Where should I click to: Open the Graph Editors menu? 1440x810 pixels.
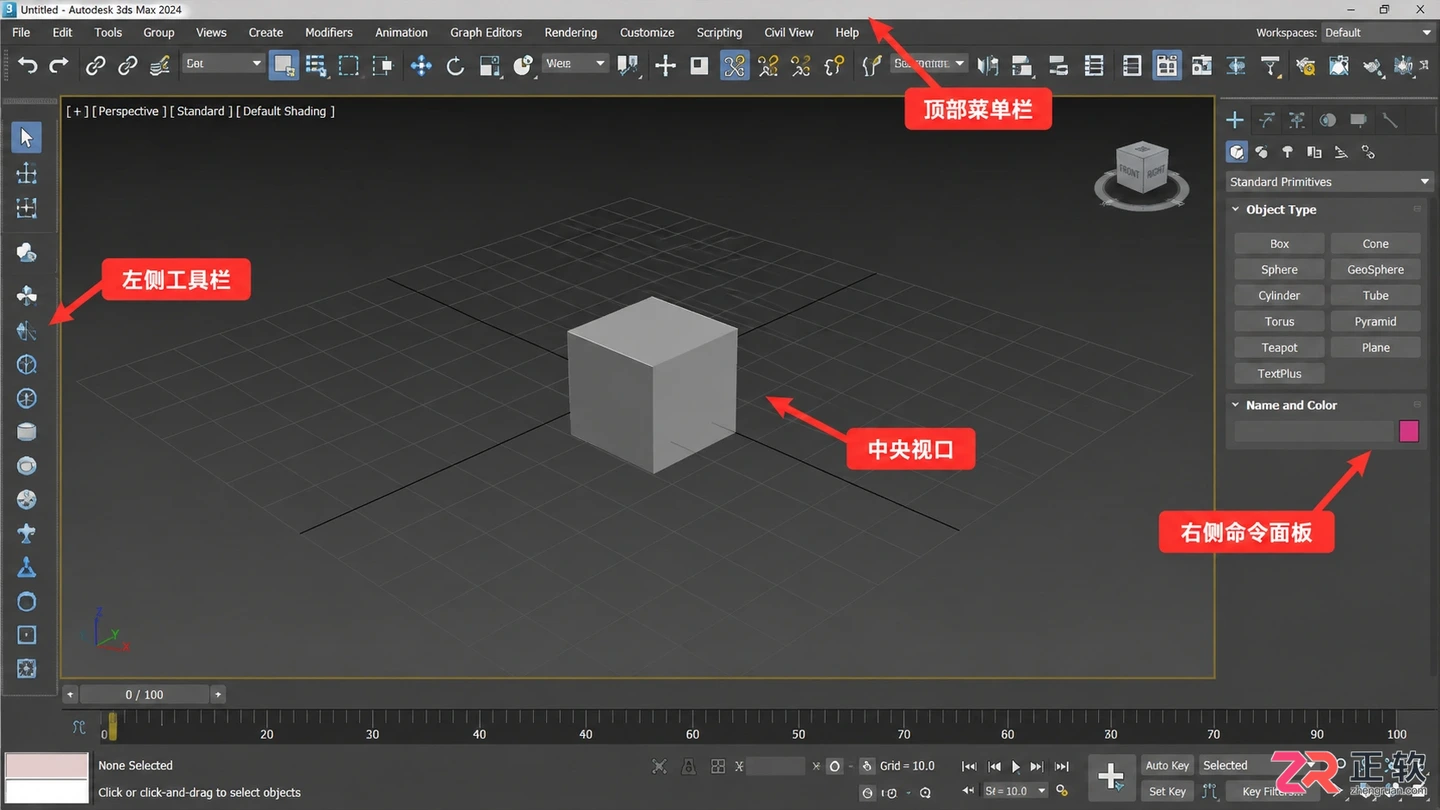[486, 32]
